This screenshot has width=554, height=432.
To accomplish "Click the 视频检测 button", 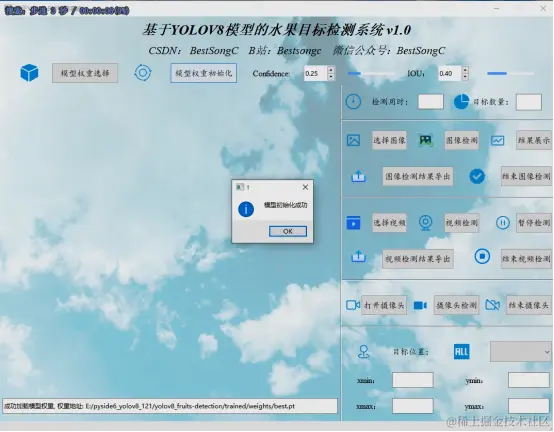I will (461, 223).
